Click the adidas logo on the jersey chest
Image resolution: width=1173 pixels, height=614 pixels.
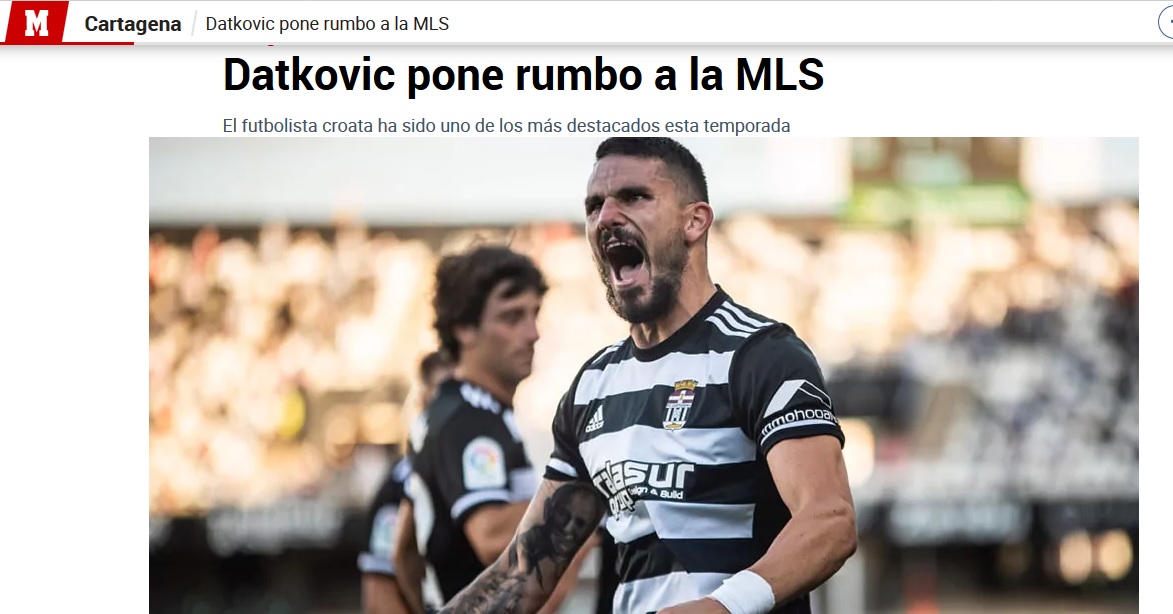(595, 420)
